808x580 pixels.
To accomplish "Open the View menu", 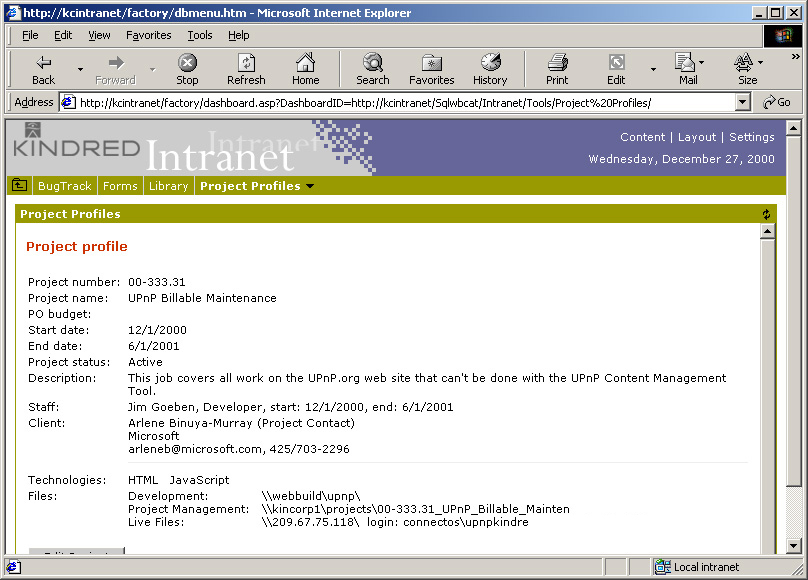I will [x=99, y=35].
